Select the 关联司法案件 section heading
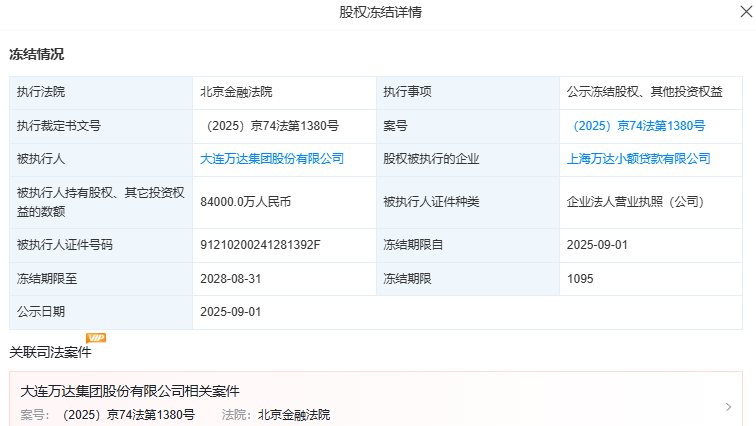This screenshot has width=756, height=426. [x=50, y=352]
